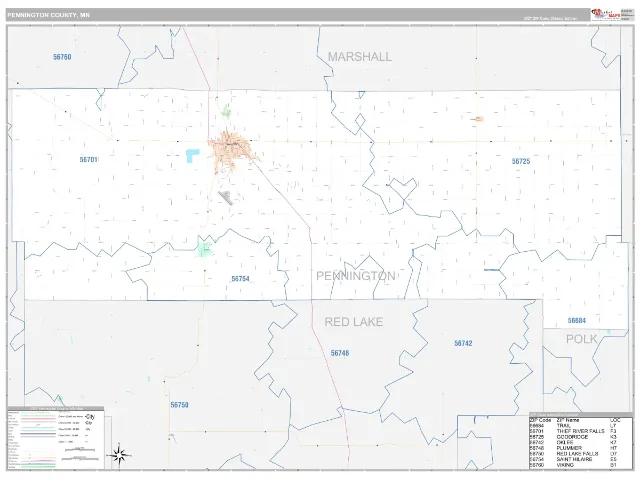The image size is (640, 480).
Task: Click ZIP code label 56742 on map
Action: (x=463, y=343)
